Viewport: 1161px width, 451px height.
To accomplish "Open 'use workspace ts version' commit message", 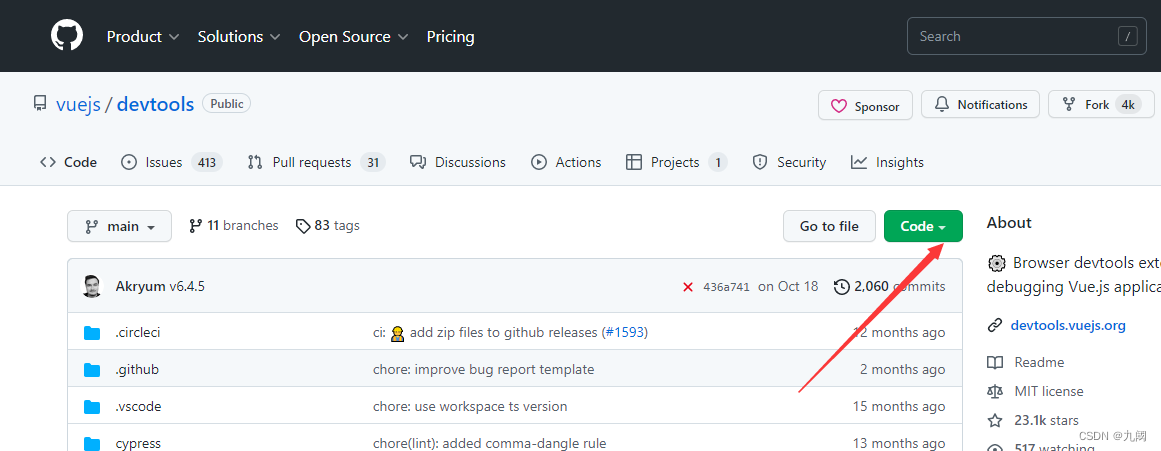I will (x=470, y=407).
